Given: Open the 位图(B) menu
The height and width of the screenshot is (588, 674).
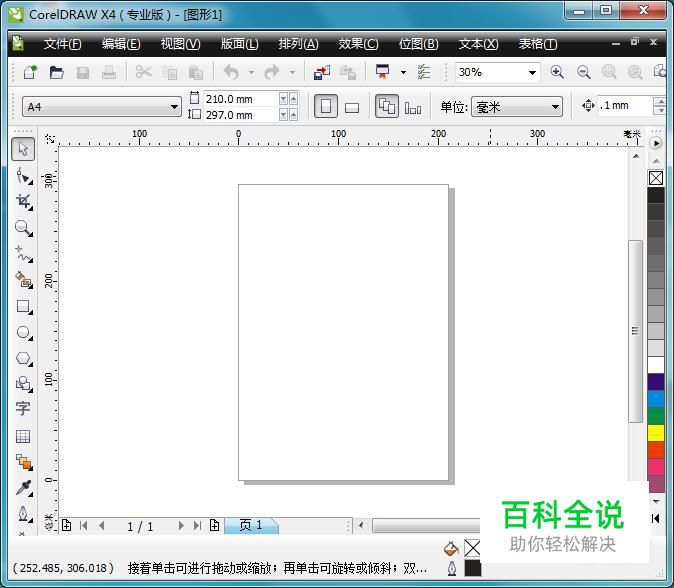Looking at the screenshot, I should tap(419, 44).
